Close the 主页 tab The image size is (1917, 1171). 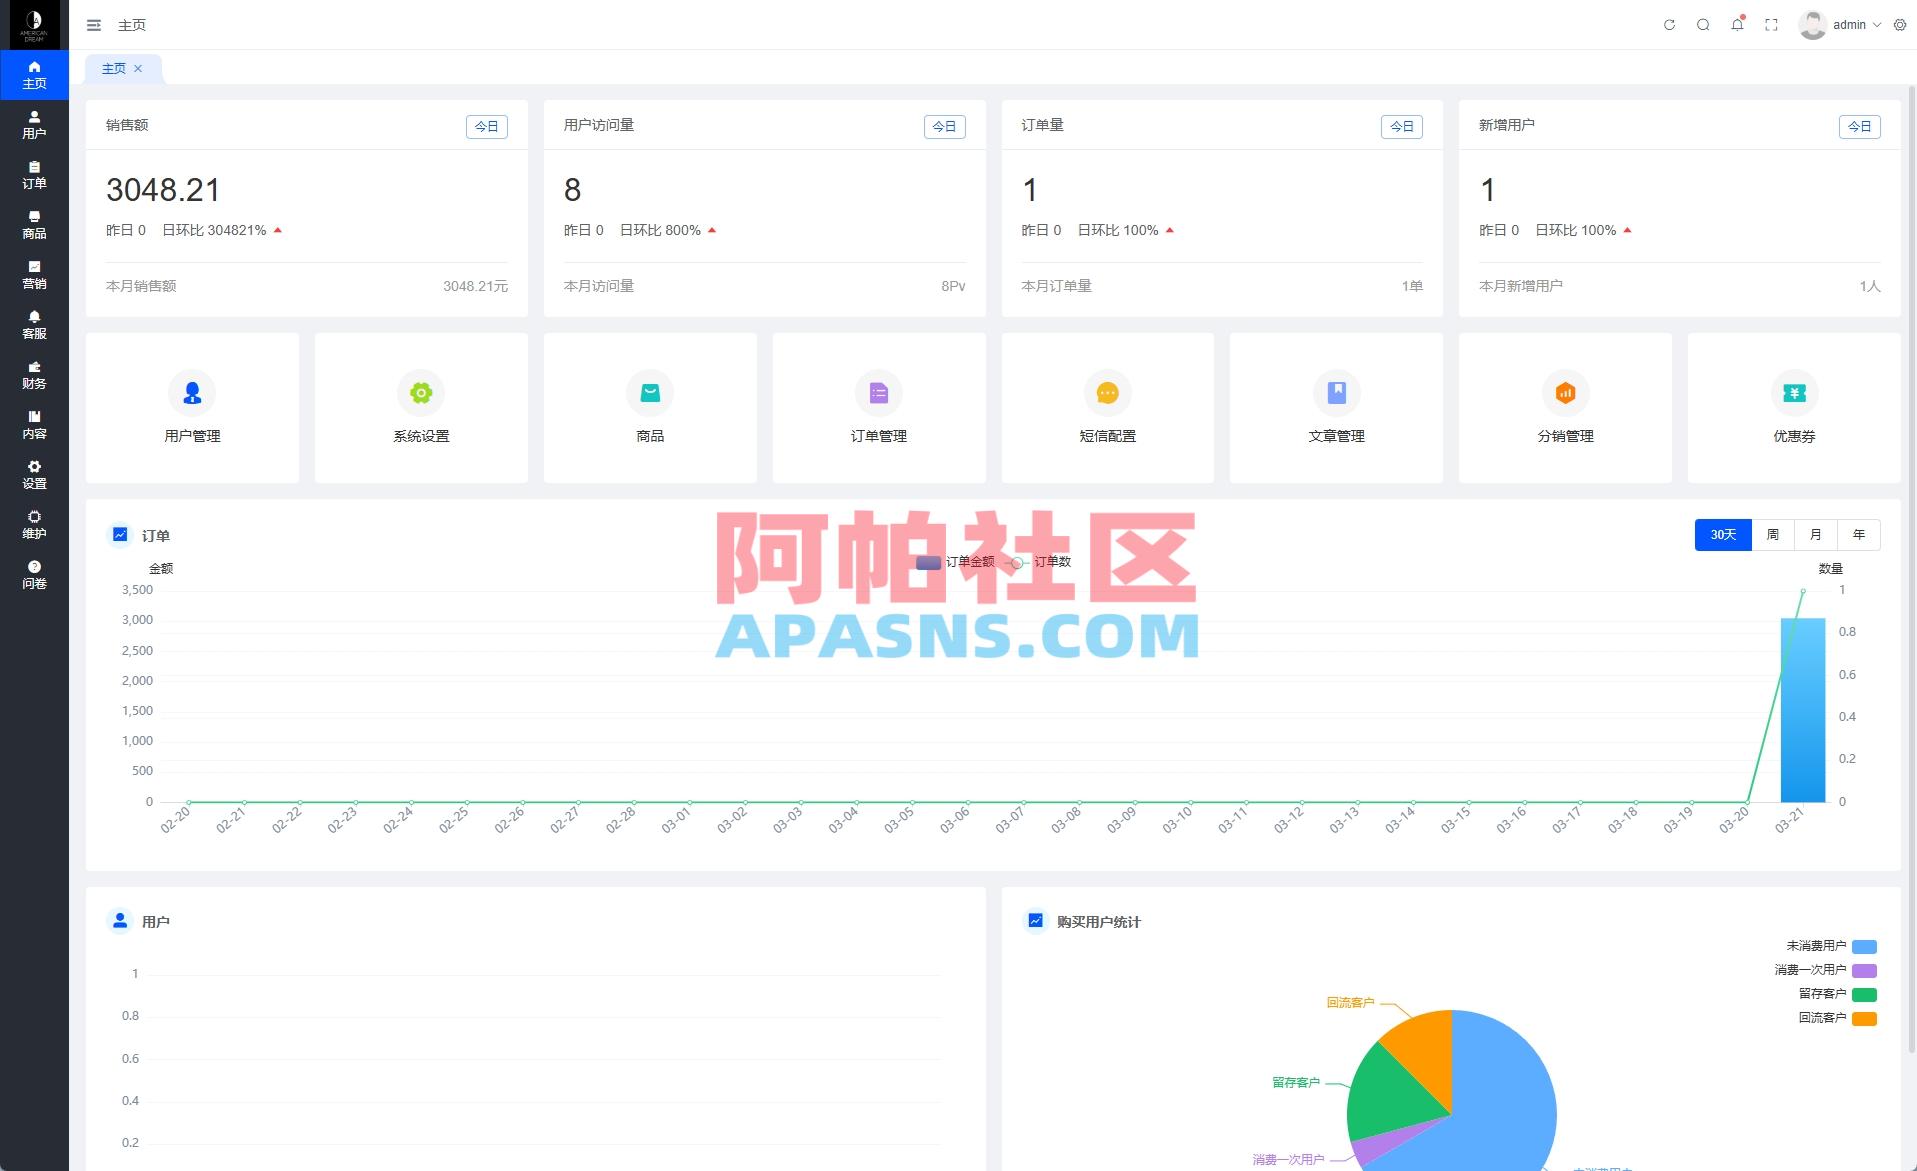pyautogui.click(x=138, y=68)
